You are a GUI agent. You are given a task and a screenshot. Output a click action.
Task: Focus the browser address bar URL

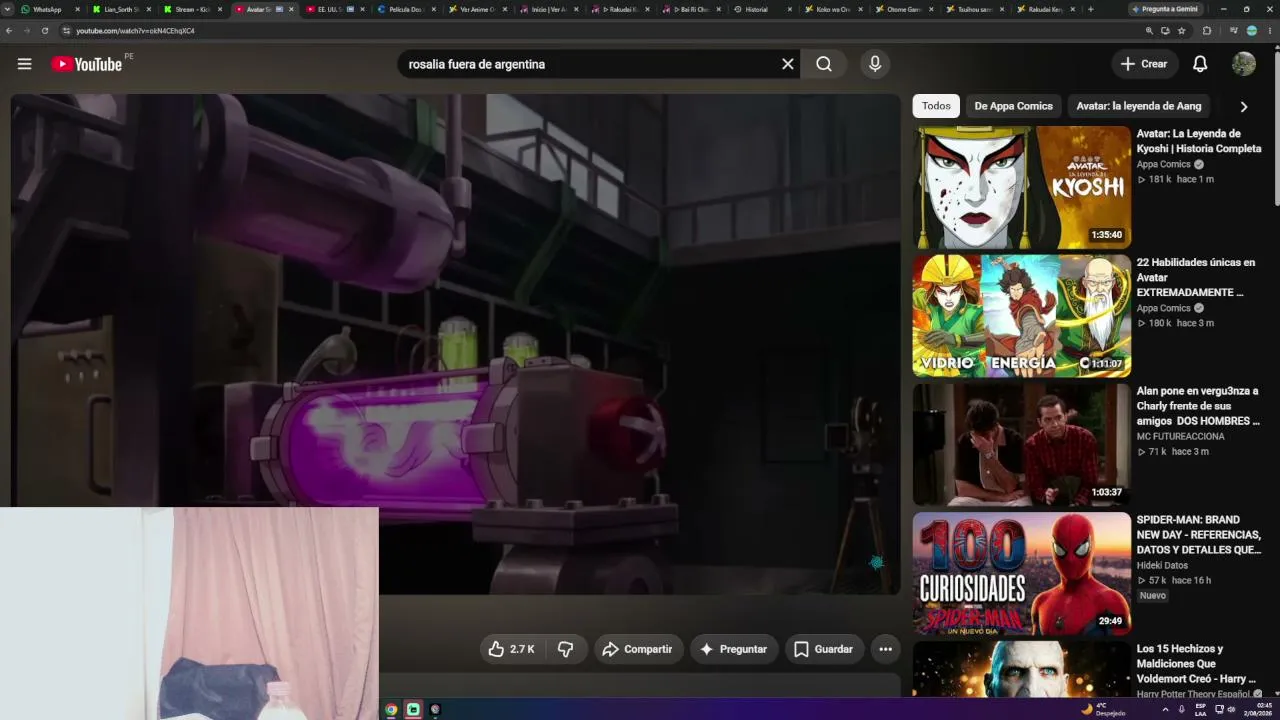point(135,31)
